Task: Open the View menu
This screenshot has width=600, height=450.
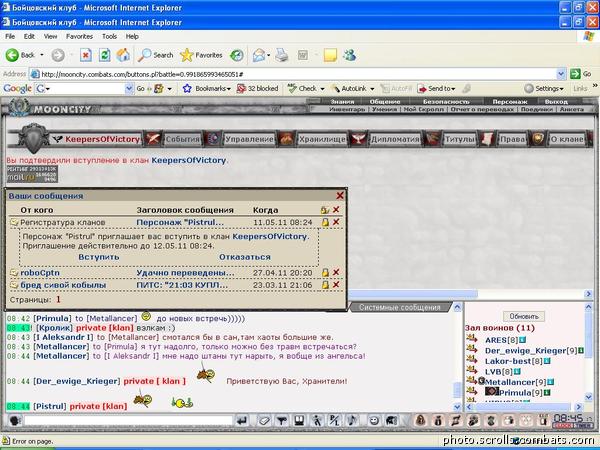Action: [x=51, y=36]
